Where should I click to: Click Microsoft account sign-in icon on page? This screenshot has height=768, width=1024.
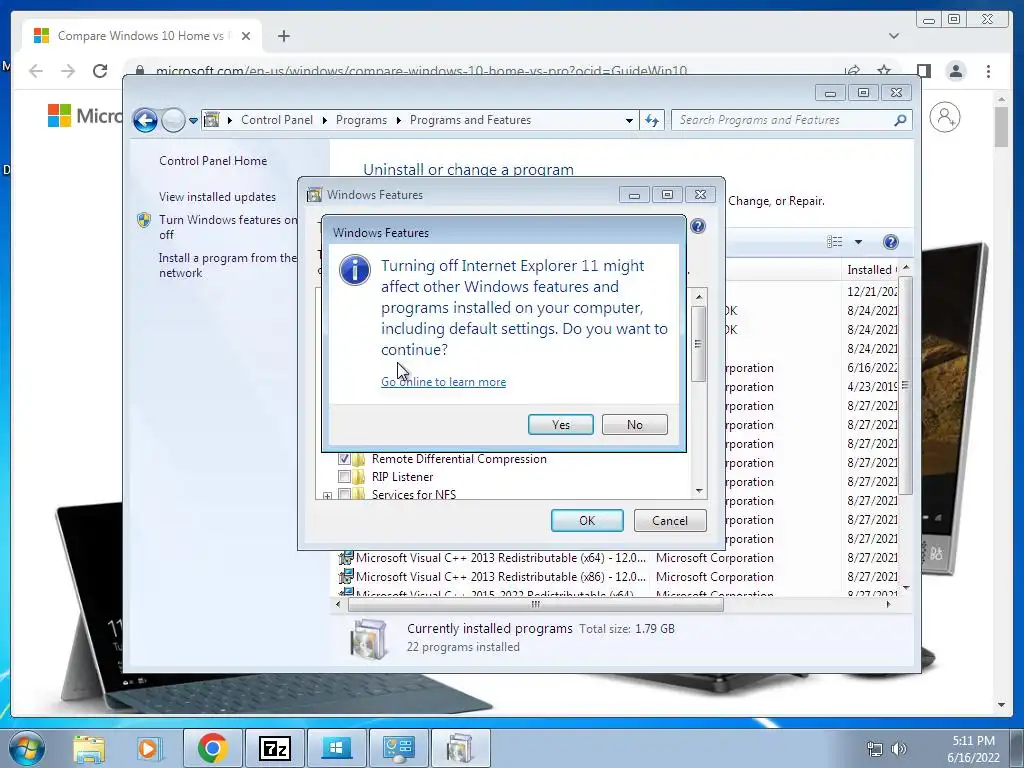coord(944,118)
